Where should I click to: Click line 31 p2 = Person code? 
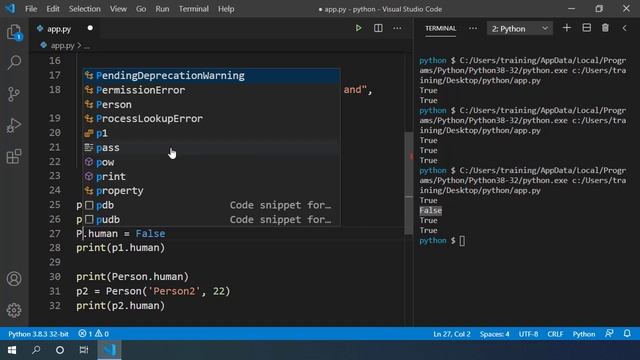pos(153,291)
